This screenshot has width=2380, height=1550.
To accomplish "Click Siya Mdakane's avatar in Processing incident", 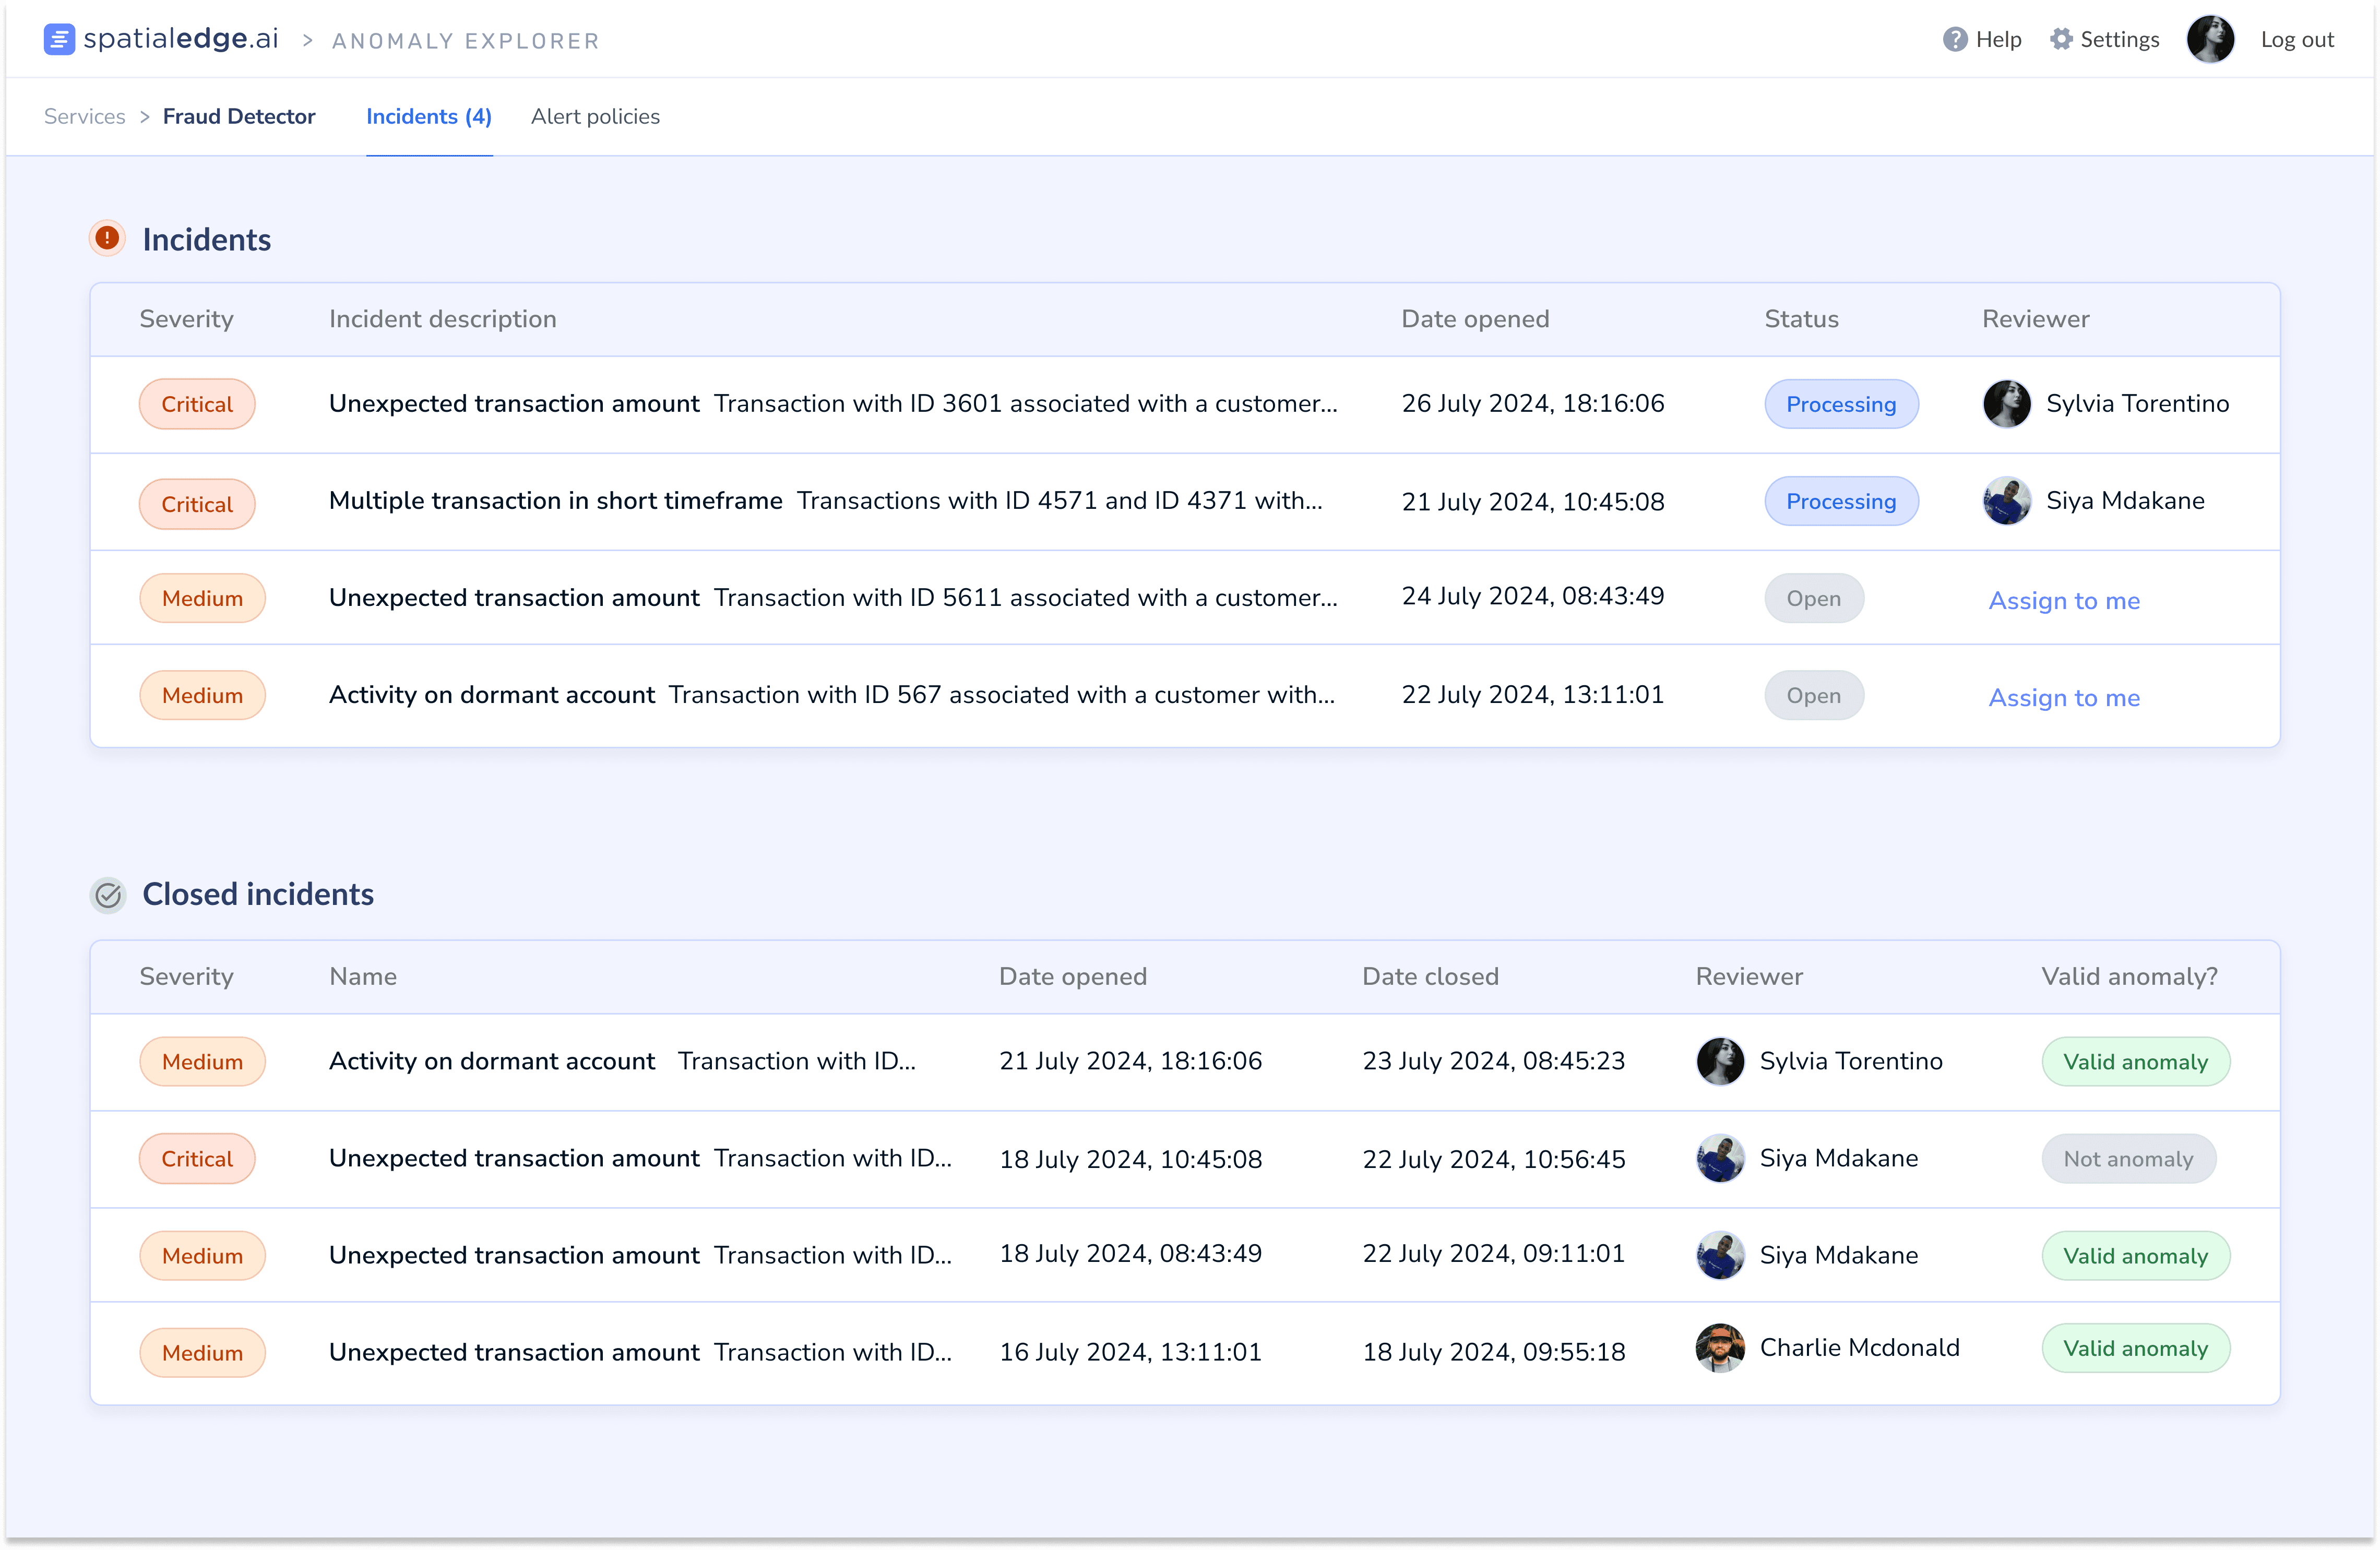I will (x=2006, y=501).
